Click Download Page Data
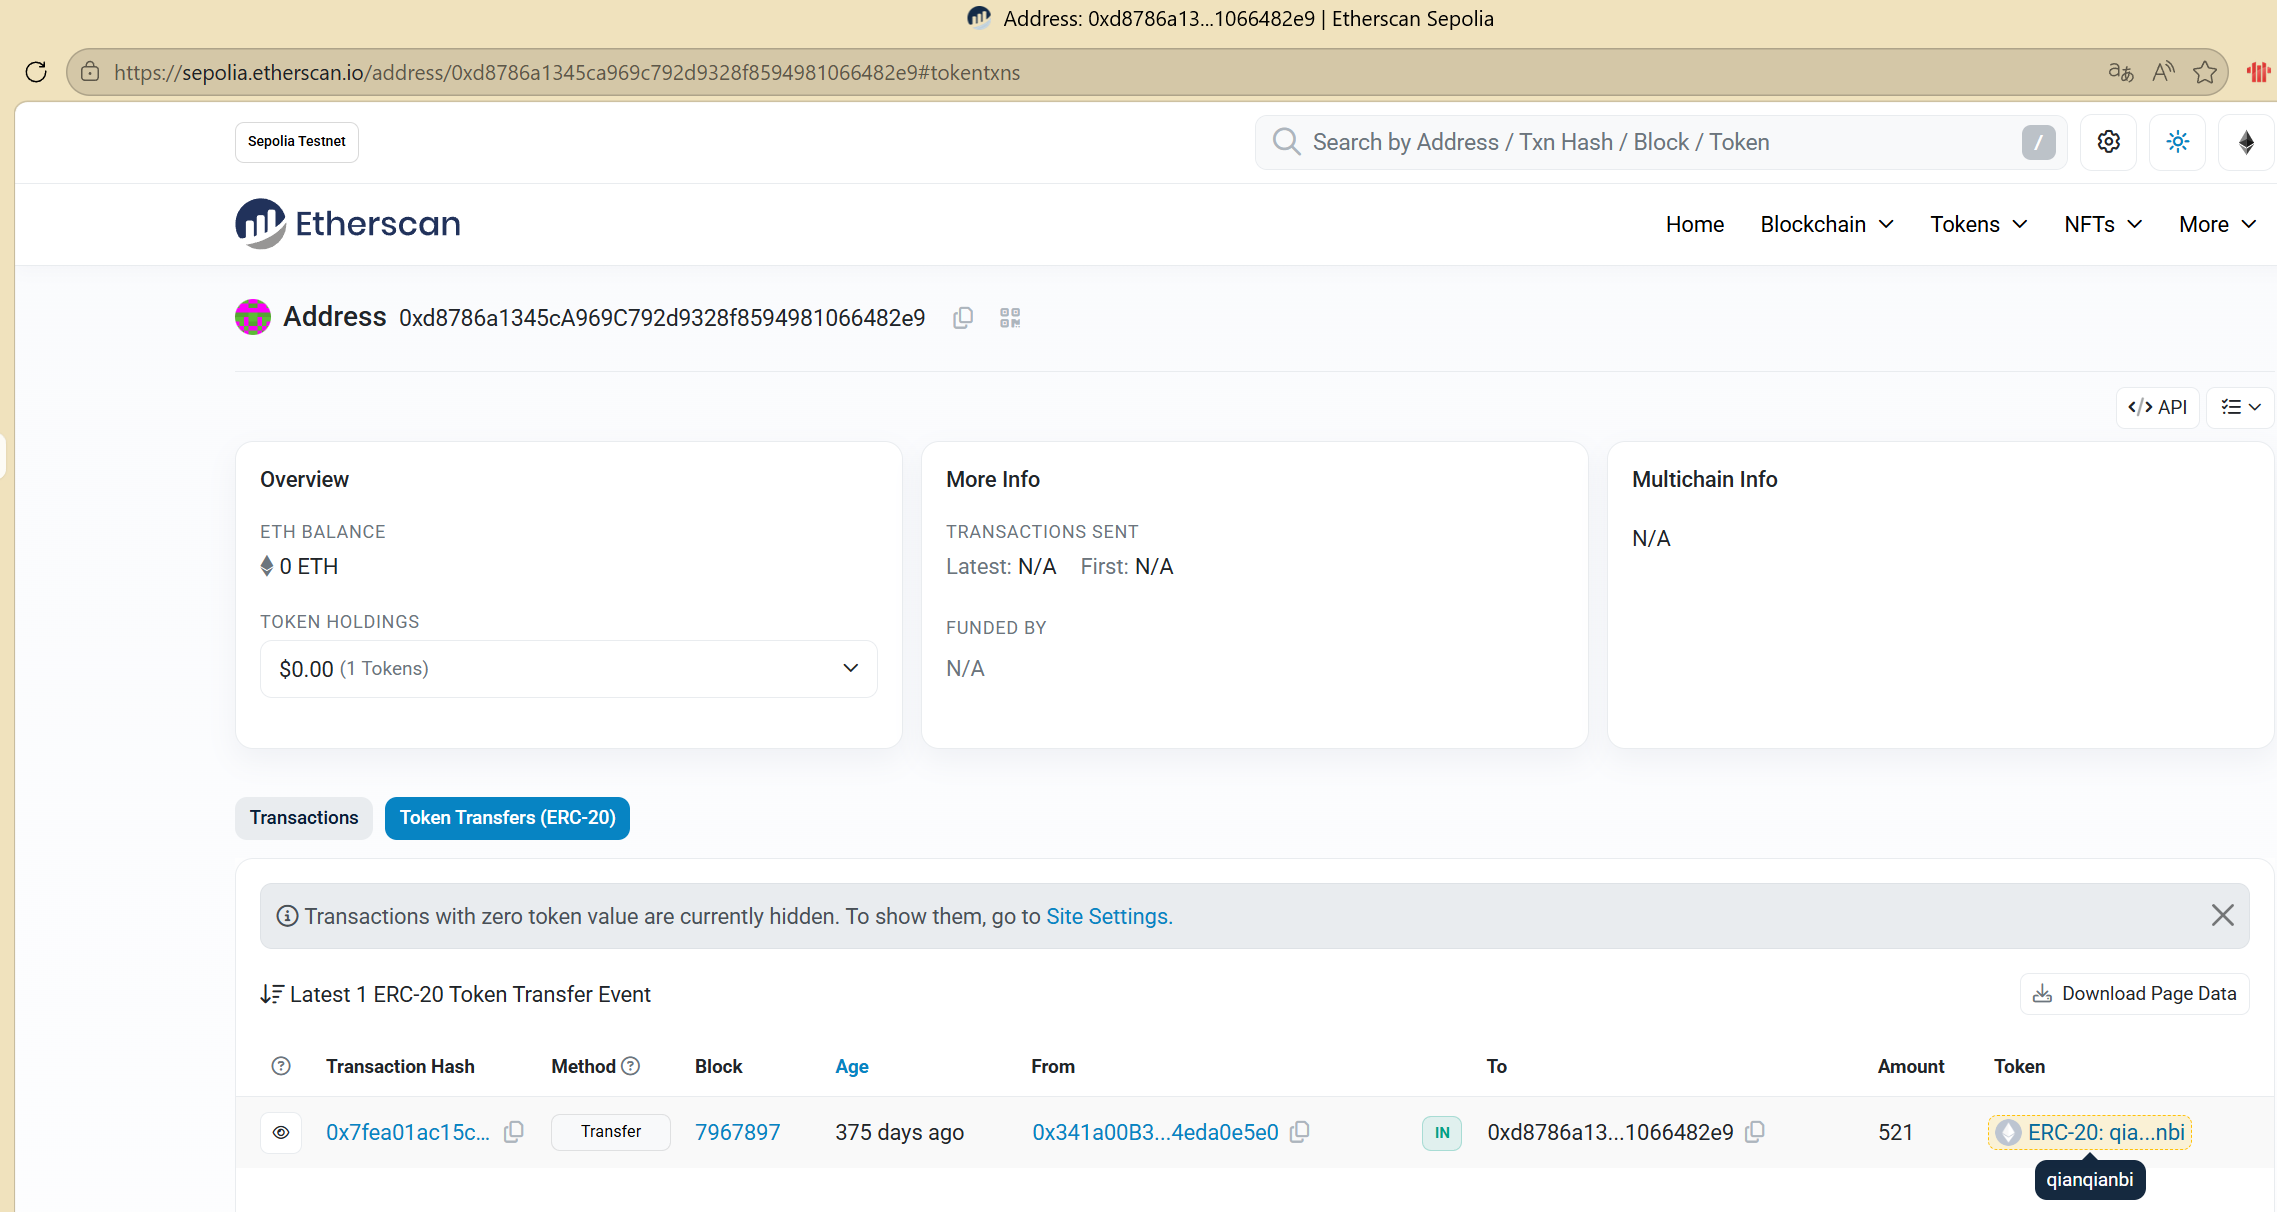The width and height of the screenshot is (2277, 1212). coord(2135,994)
